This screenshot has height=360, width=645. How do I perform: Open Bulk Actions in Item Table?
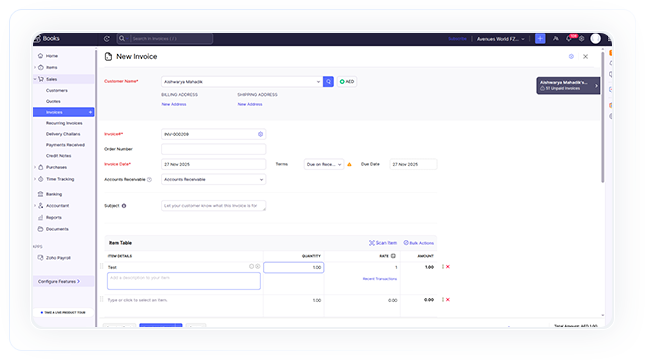point(419,243)
